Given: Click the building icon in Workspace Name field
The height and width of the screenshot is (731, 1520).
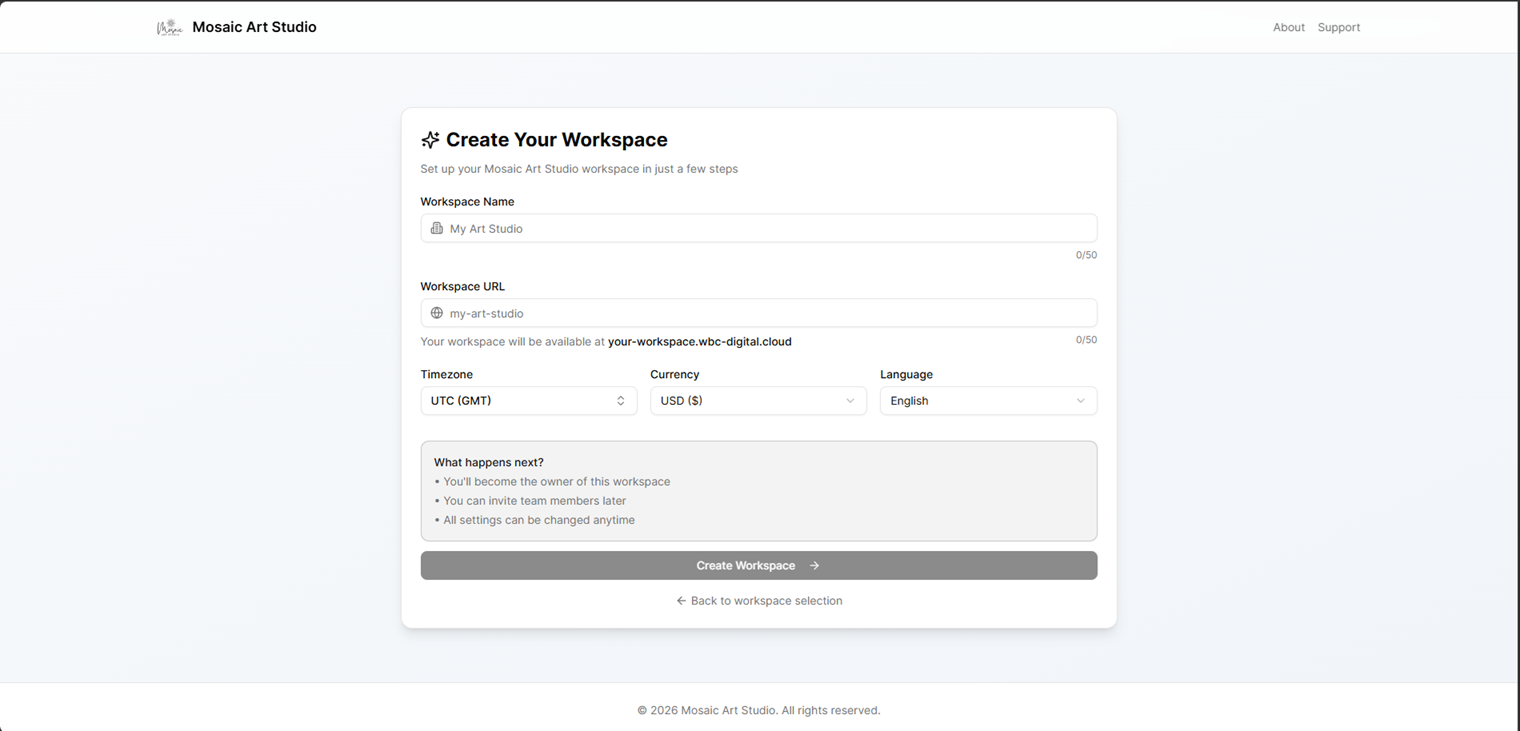Looking at the screenshot, I should pos(437,228).
